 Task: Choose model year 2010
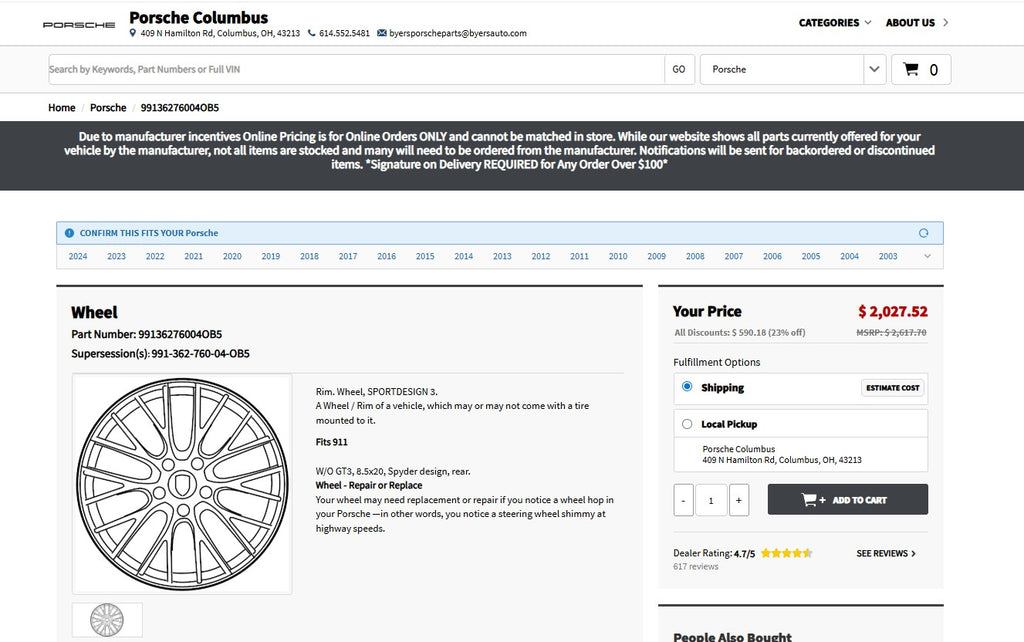pyautogui.click(x=617, y=256)
